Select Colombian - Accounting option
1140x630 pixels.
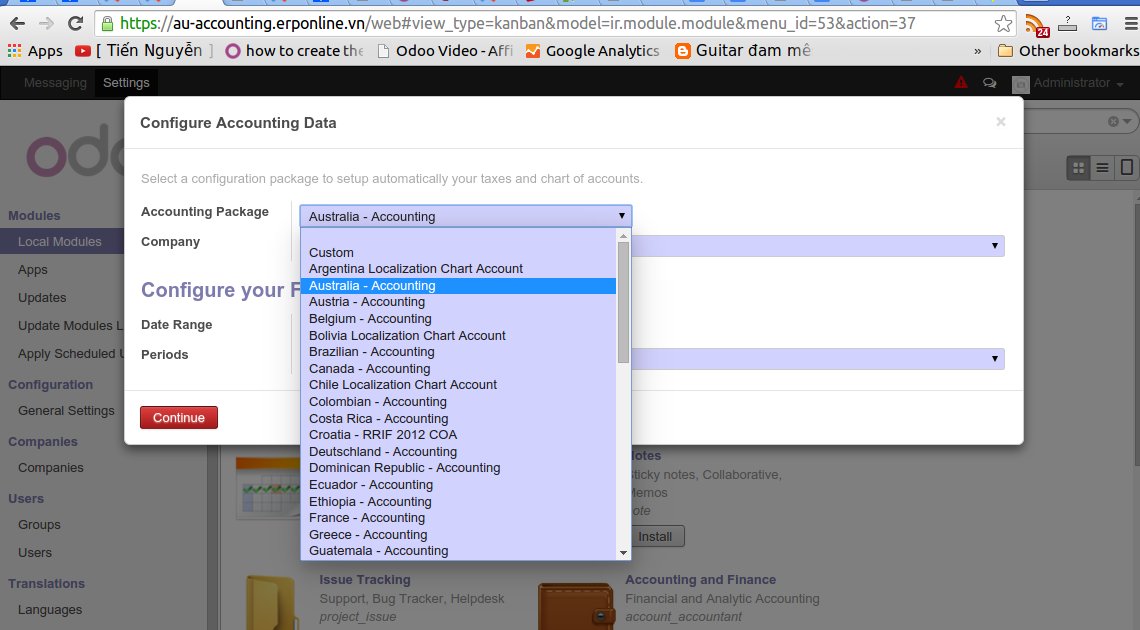click(459, 402)
